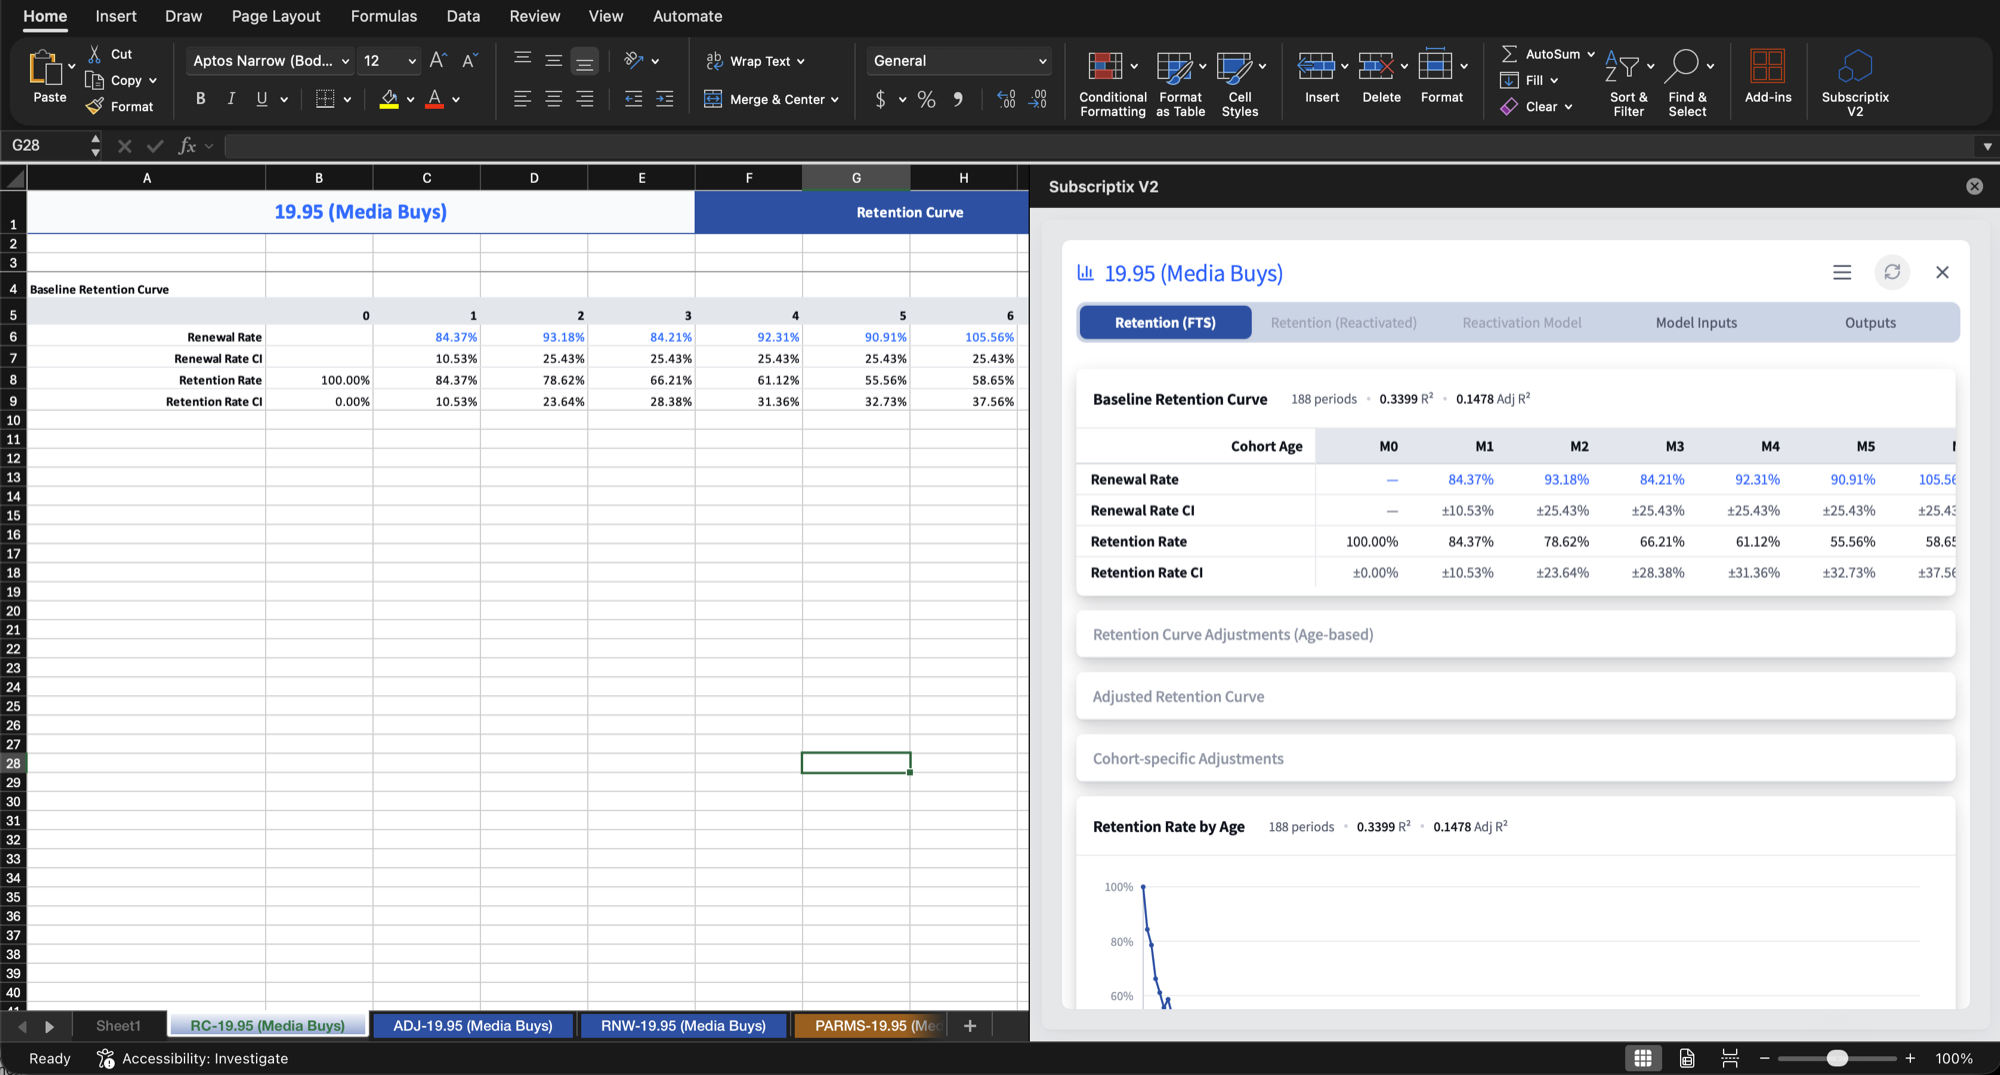This screenshot has height=1075, width=2000.
Task: Toggle middle vertical alignment
Action: (x=553, y=61)
